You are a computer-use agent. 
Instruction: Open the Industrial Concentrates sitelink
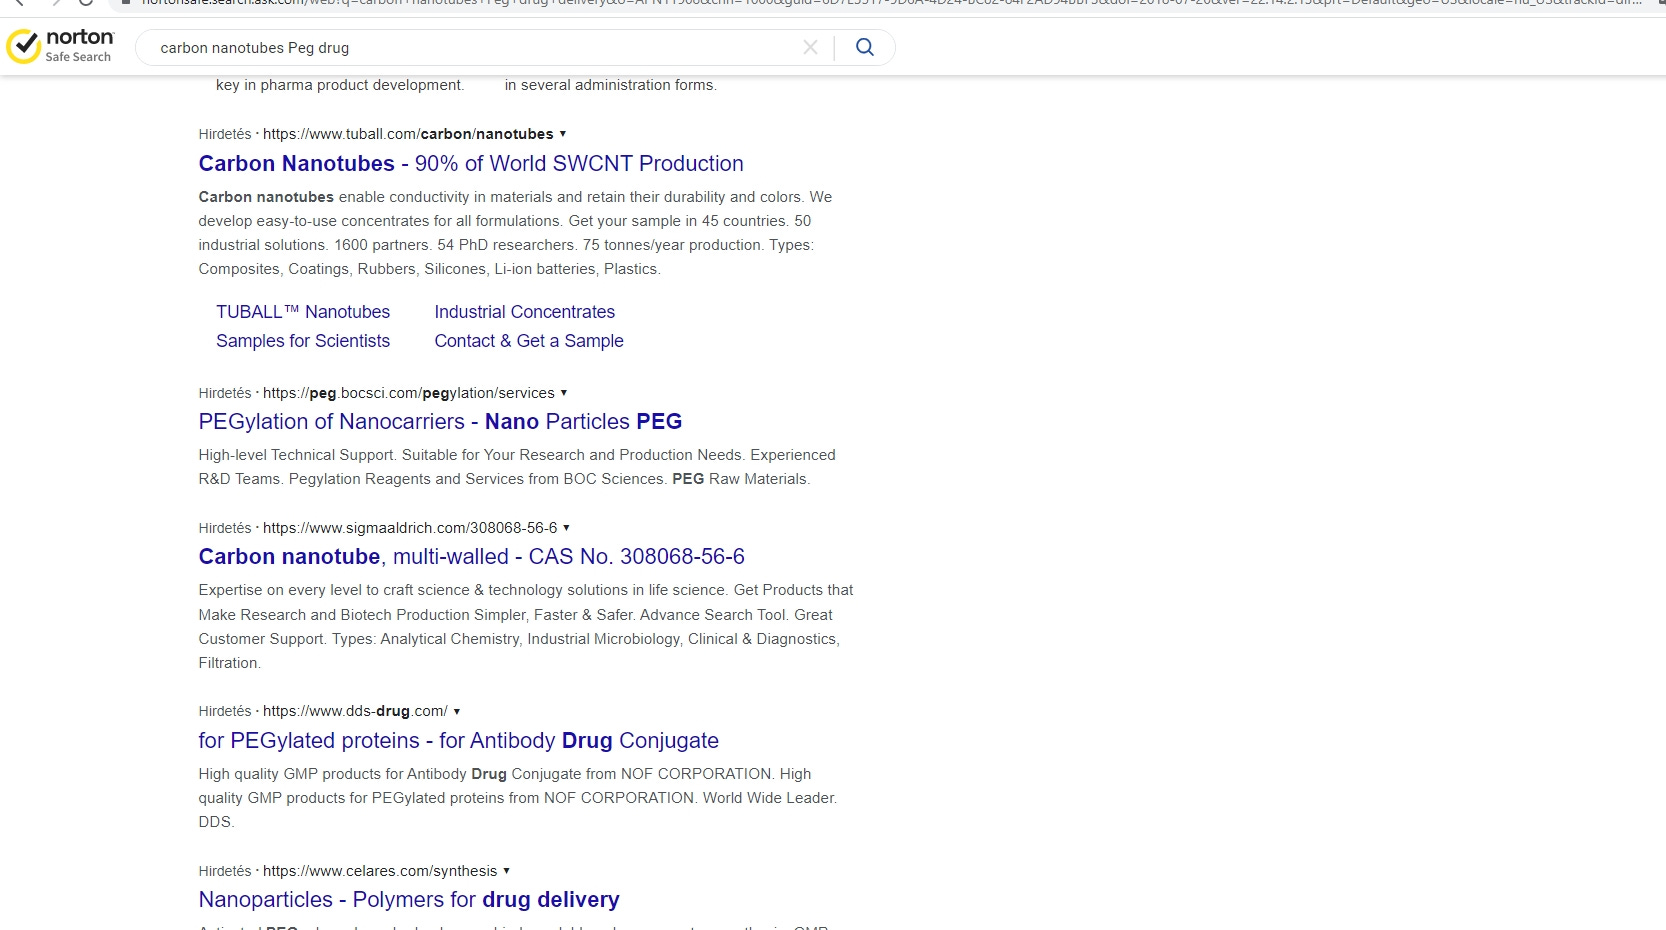tap(525, 312)
